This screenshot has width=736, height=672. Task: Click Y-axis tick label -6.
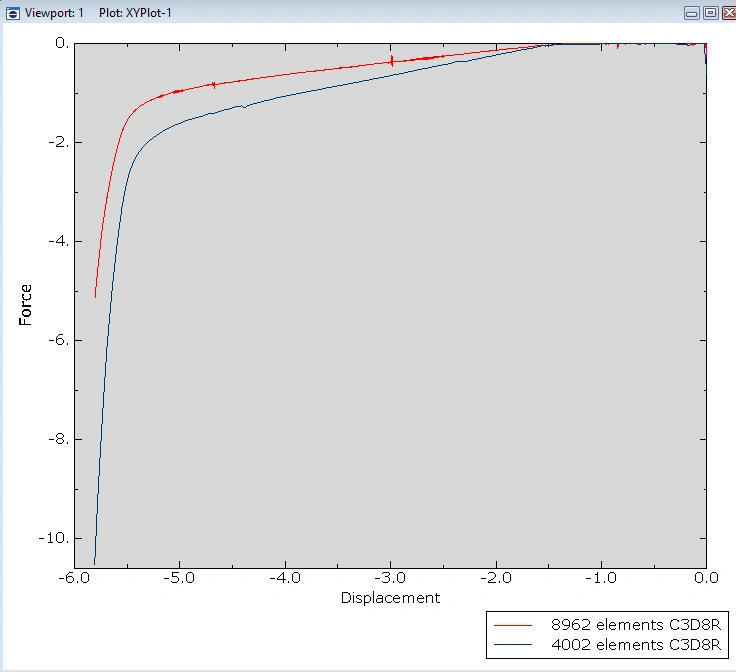tap(59, 340)
